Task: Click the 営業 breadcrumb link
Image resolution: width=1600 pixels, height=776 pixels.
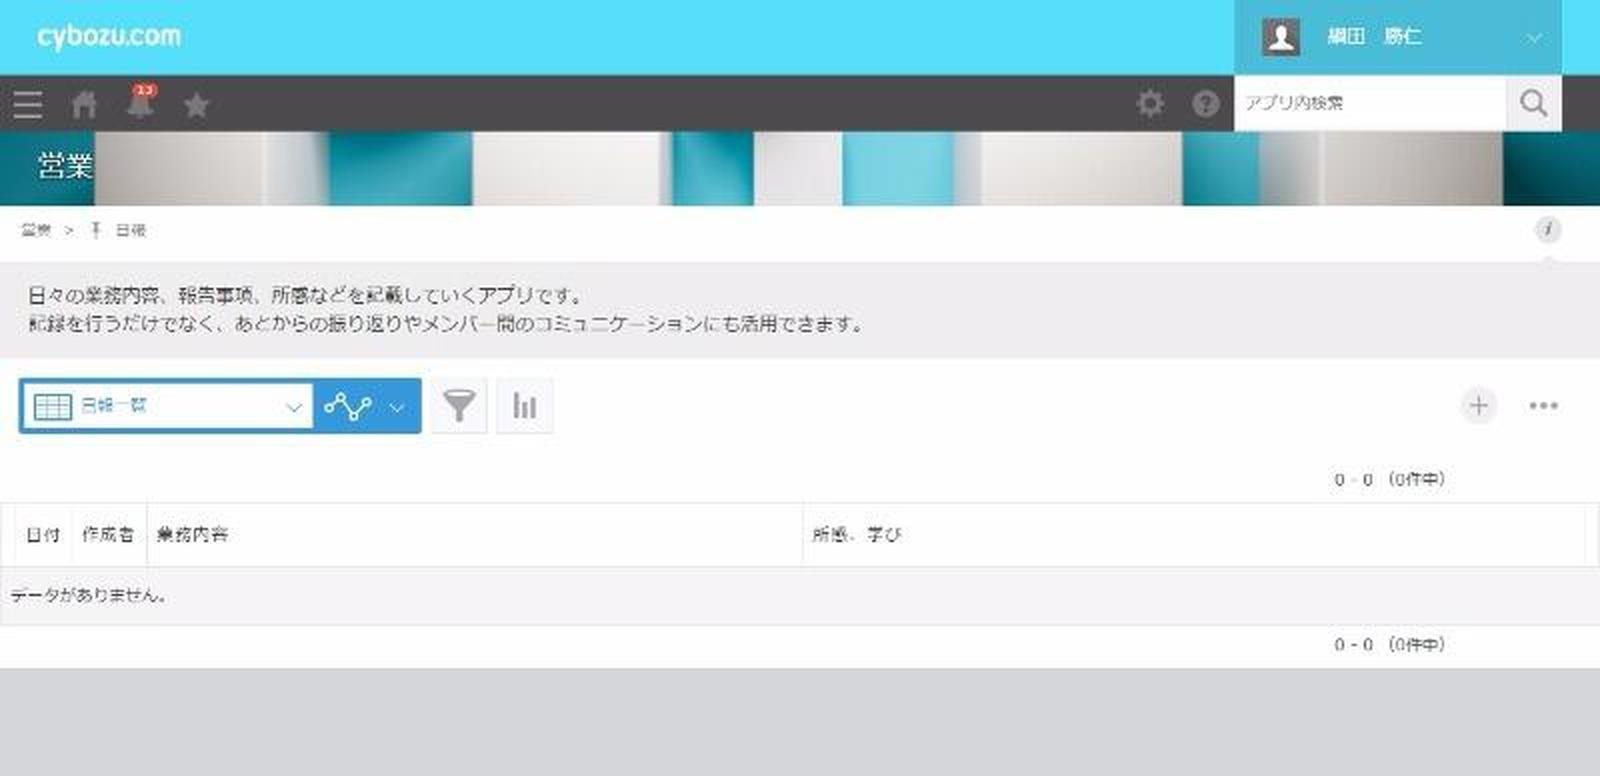Action: point(36,230)
